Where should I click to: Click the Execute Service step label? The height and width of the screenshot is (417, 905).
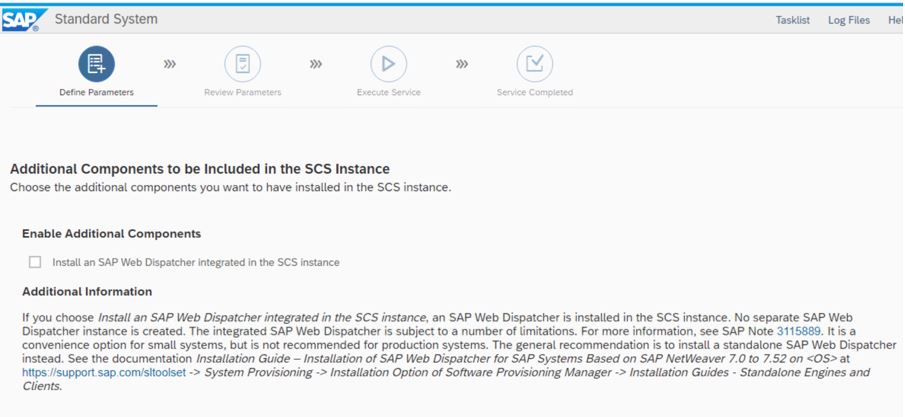388,92
